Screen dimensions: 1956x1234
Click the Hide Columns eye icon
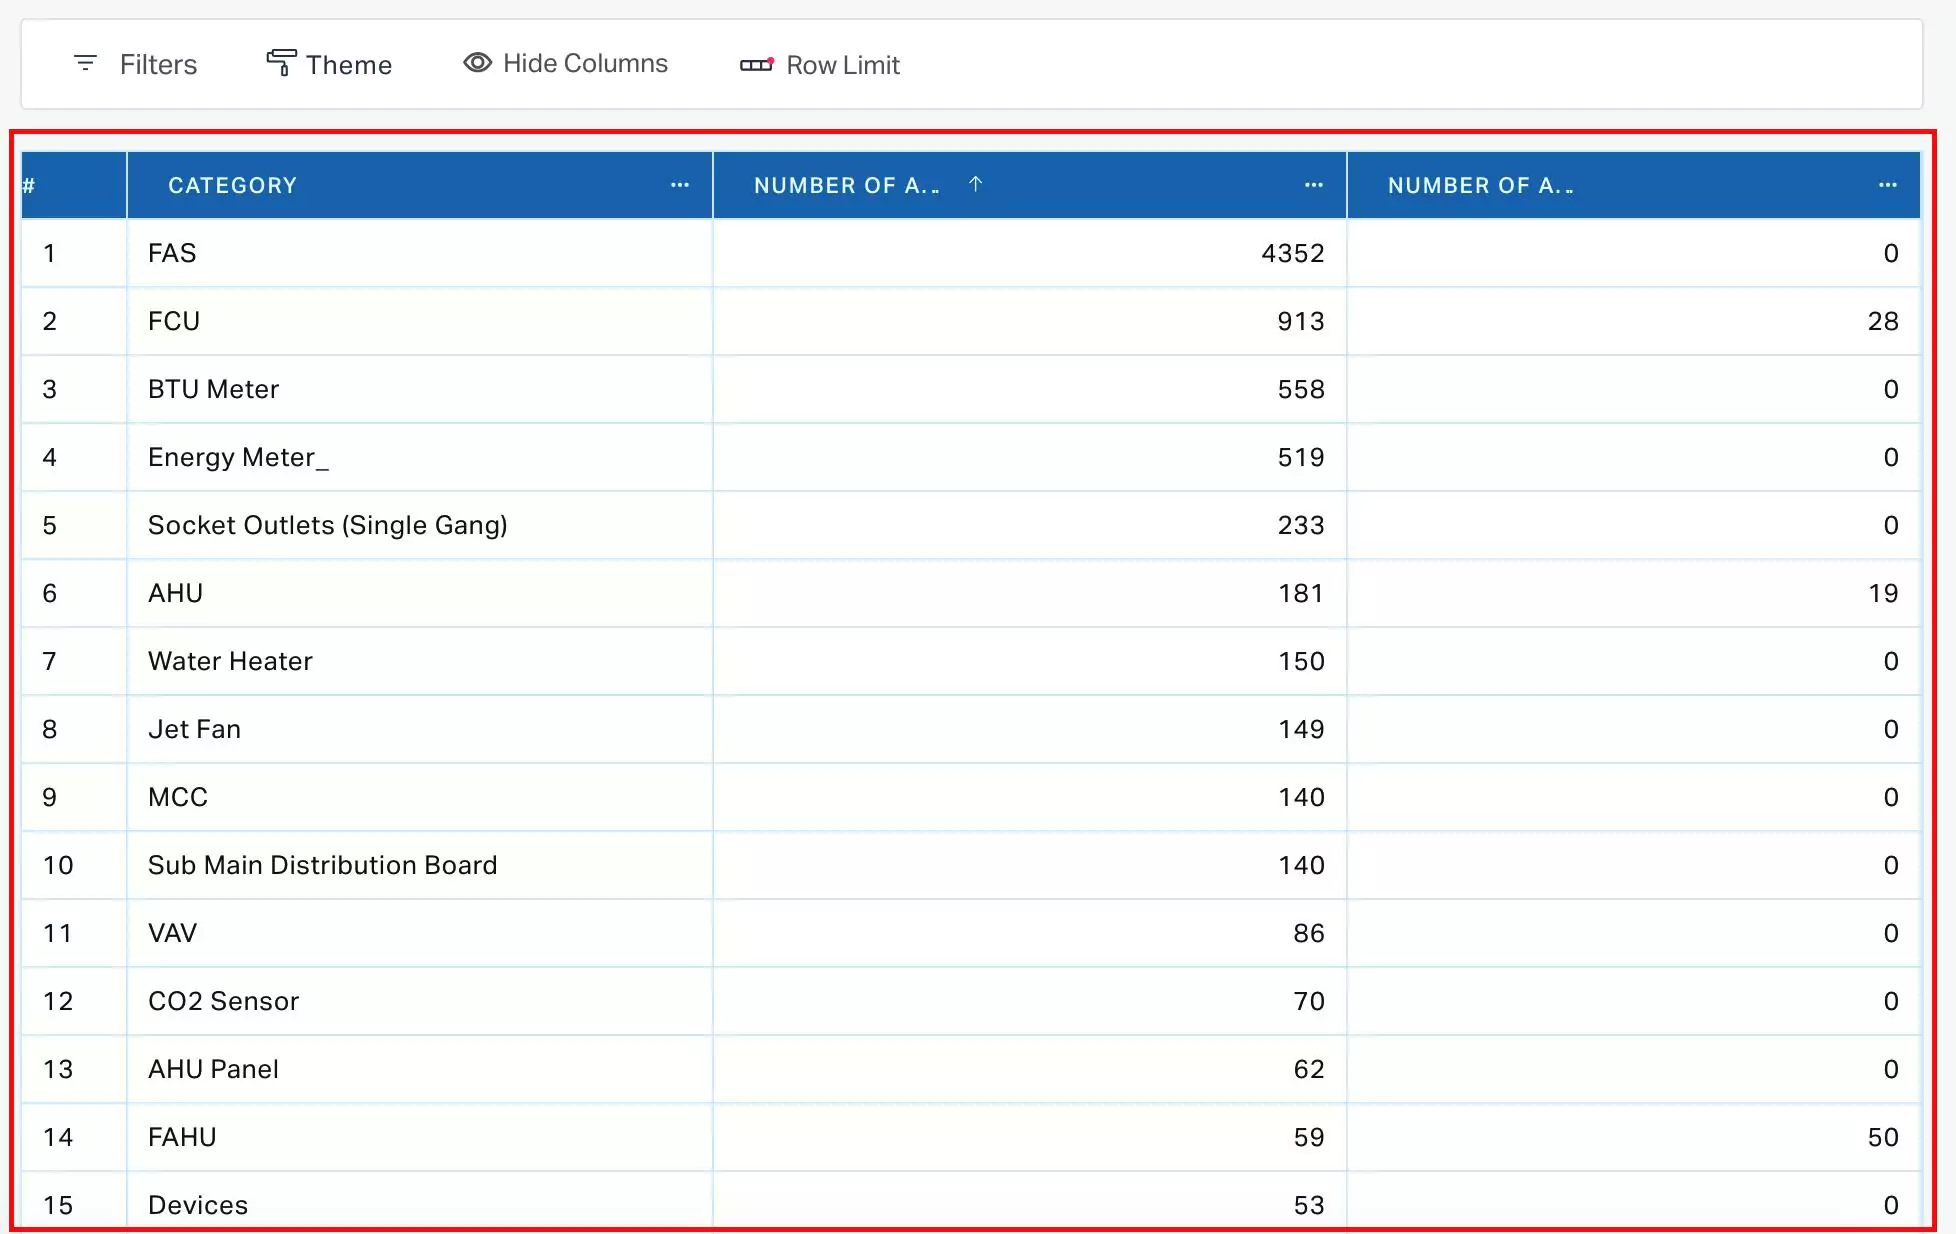[477, 63]
